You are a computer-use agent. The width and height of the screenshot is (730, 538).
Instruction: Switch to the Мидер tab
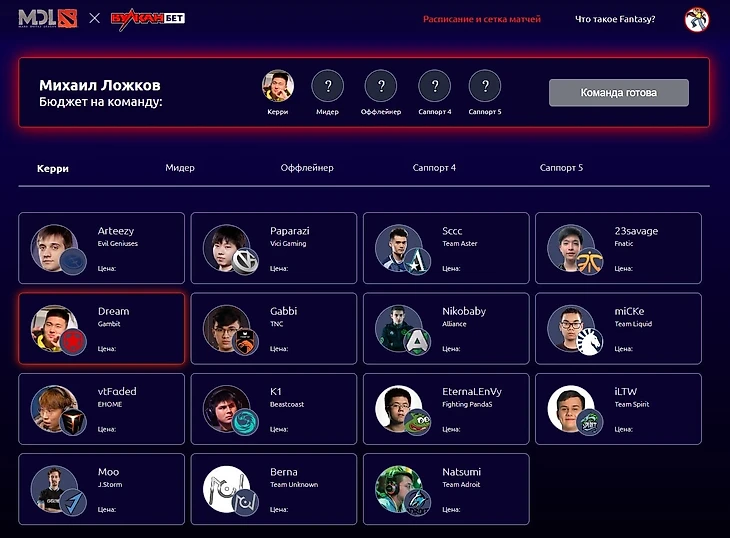(180, 168)
